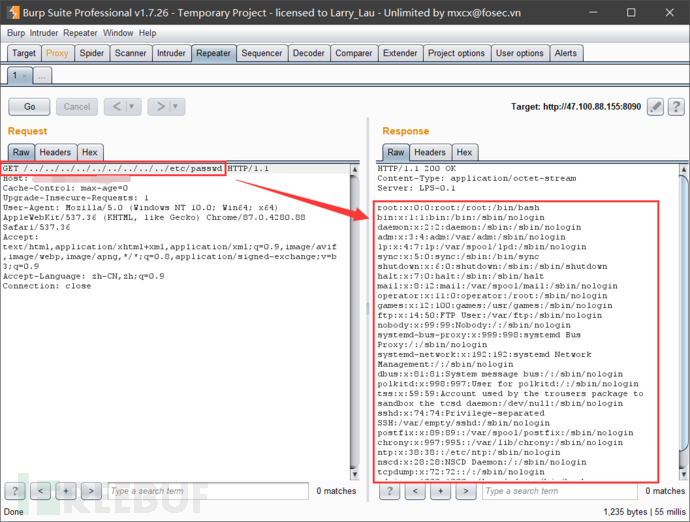The image size is (690, 522).
Task: Click response search help ? button
Action: click(389, 491)
